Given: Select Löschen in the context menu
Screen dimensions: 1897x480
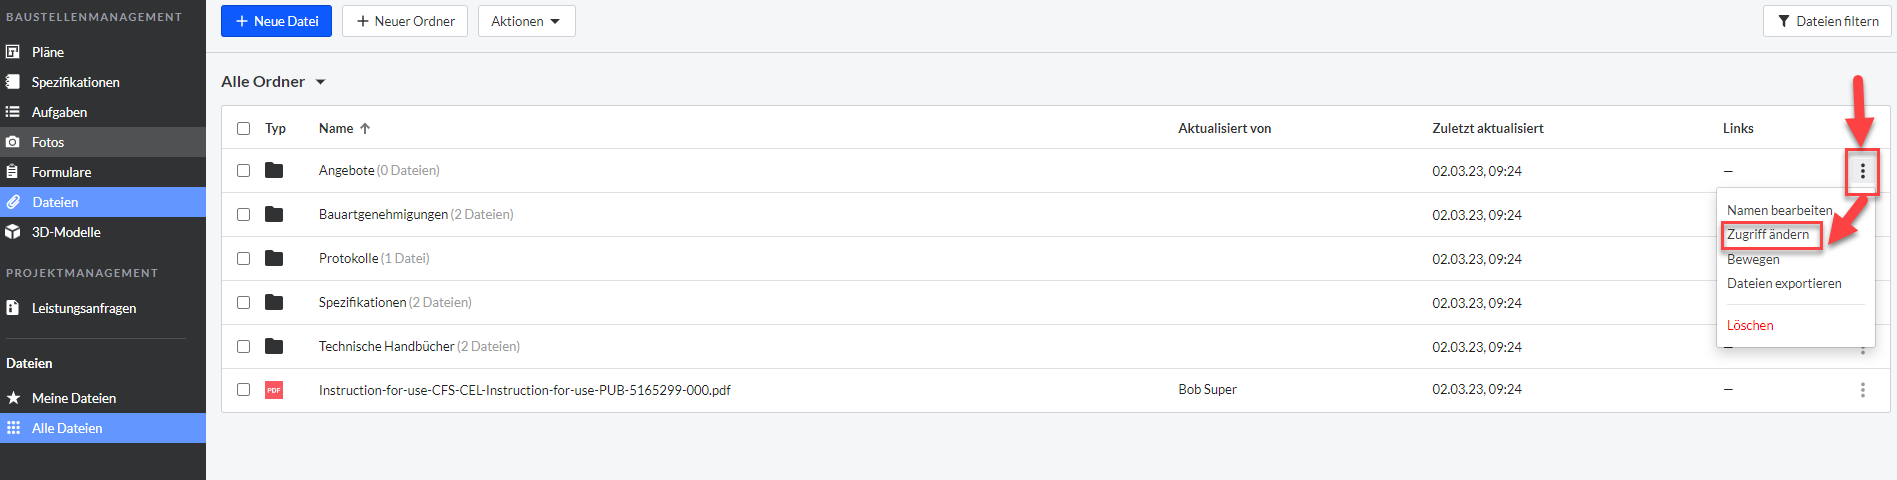Looking at the screenshot, I should 1750,326.
